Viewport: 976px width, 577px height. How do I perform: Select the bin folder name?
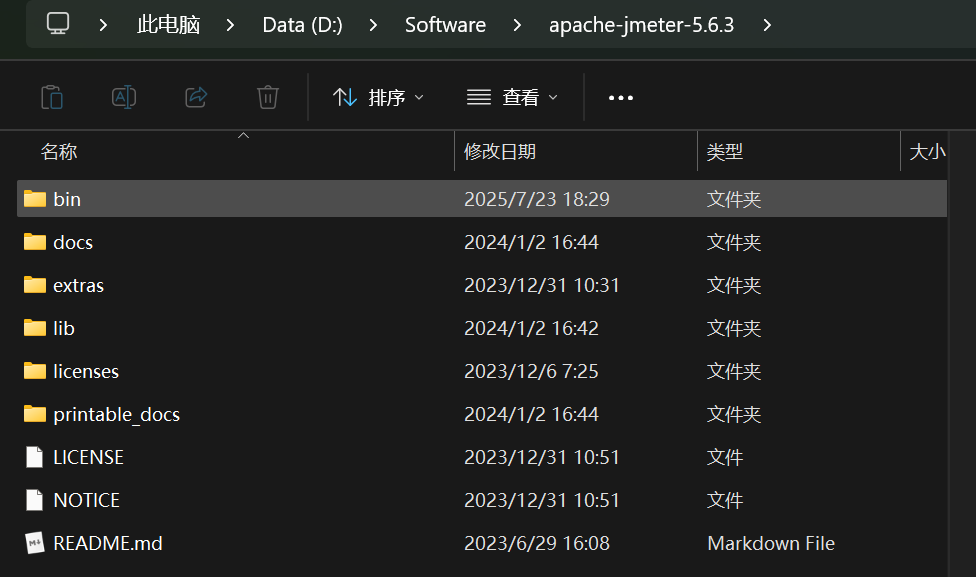coord(67,199)
